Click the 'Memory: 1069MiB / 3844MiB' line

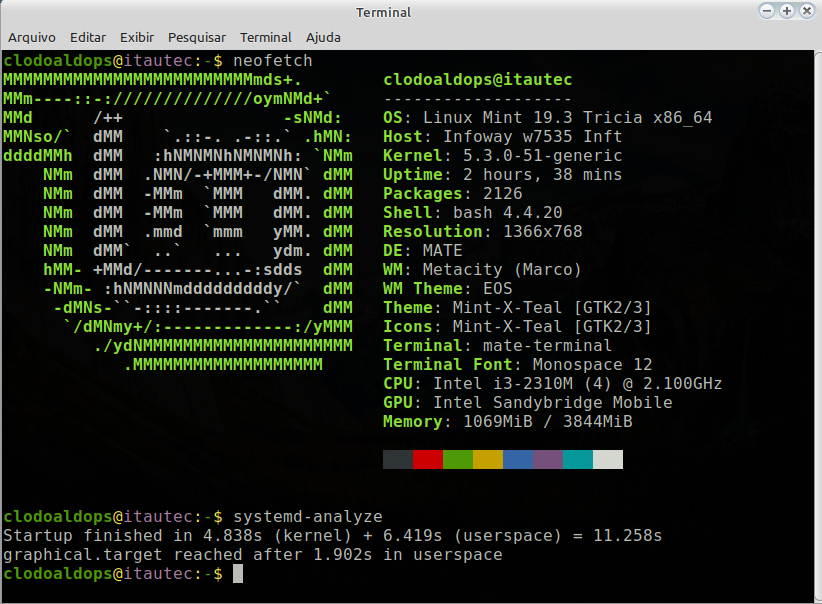coord(508,422)
